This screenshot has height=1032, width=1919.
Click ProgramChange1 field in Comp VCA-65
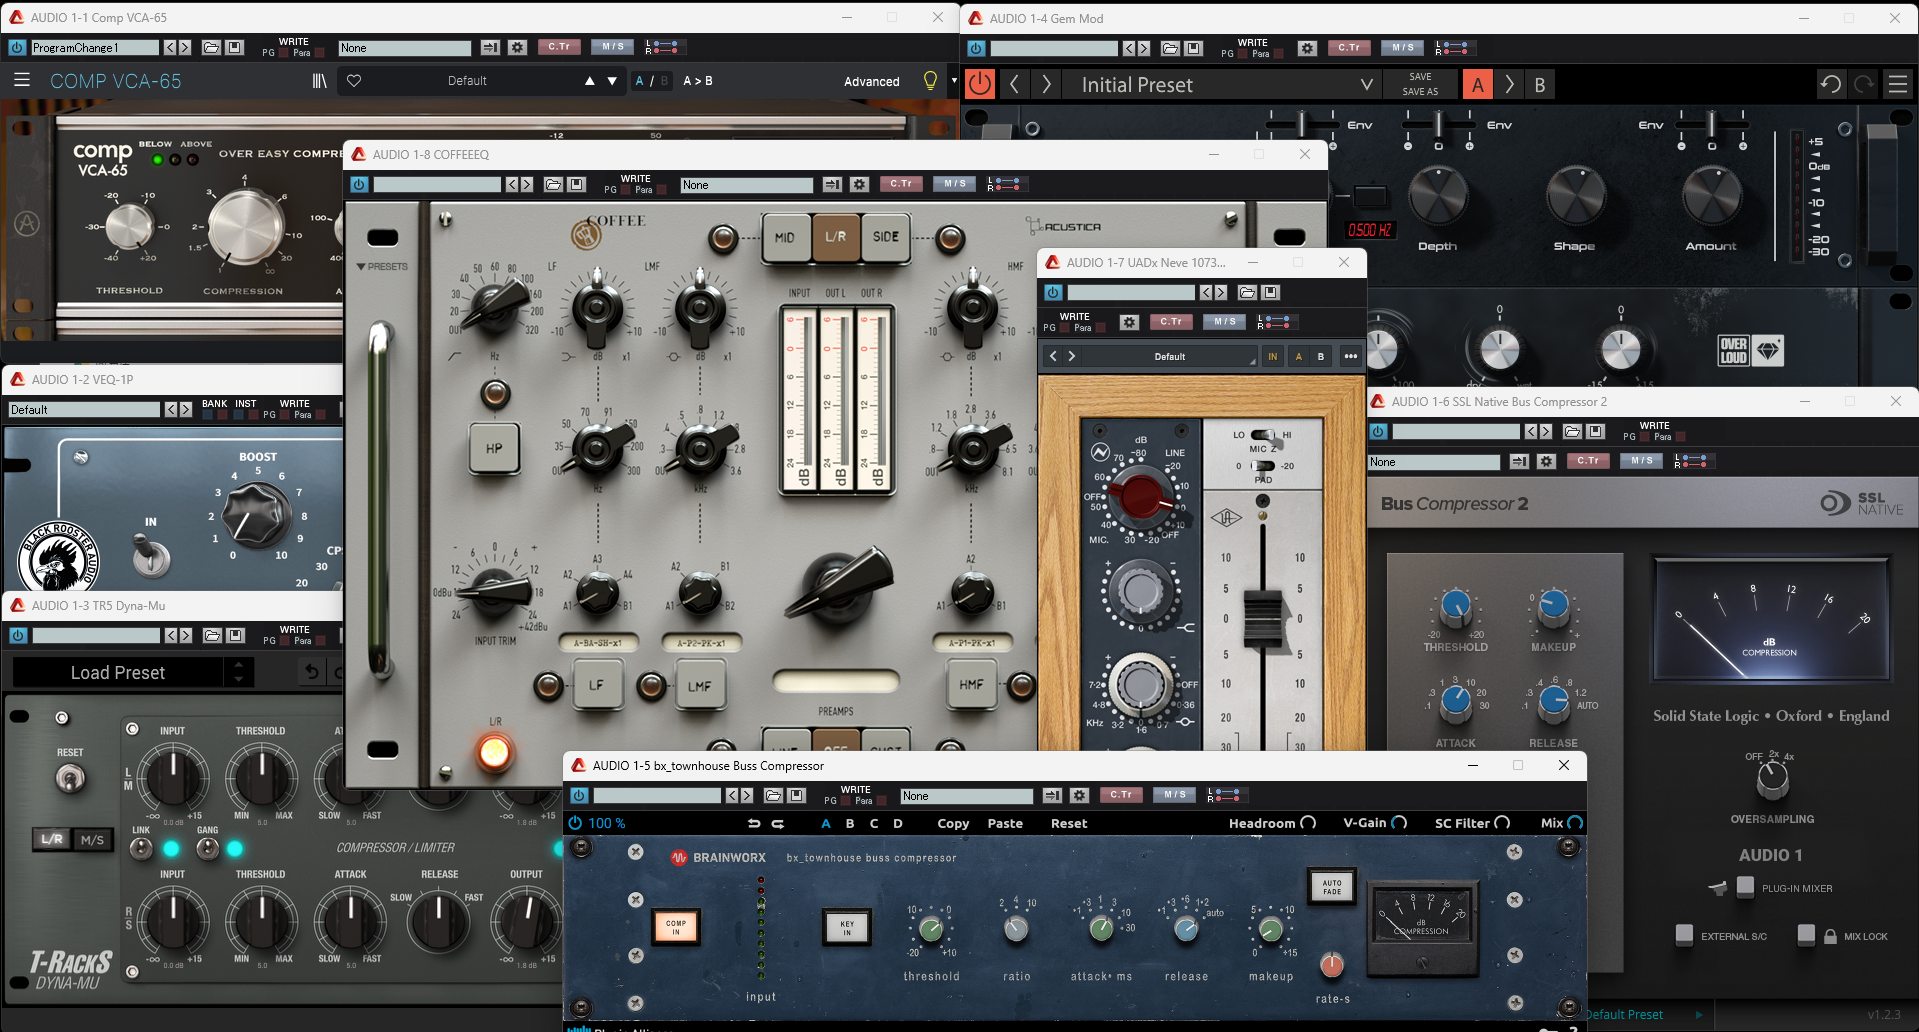pos(94,48)
